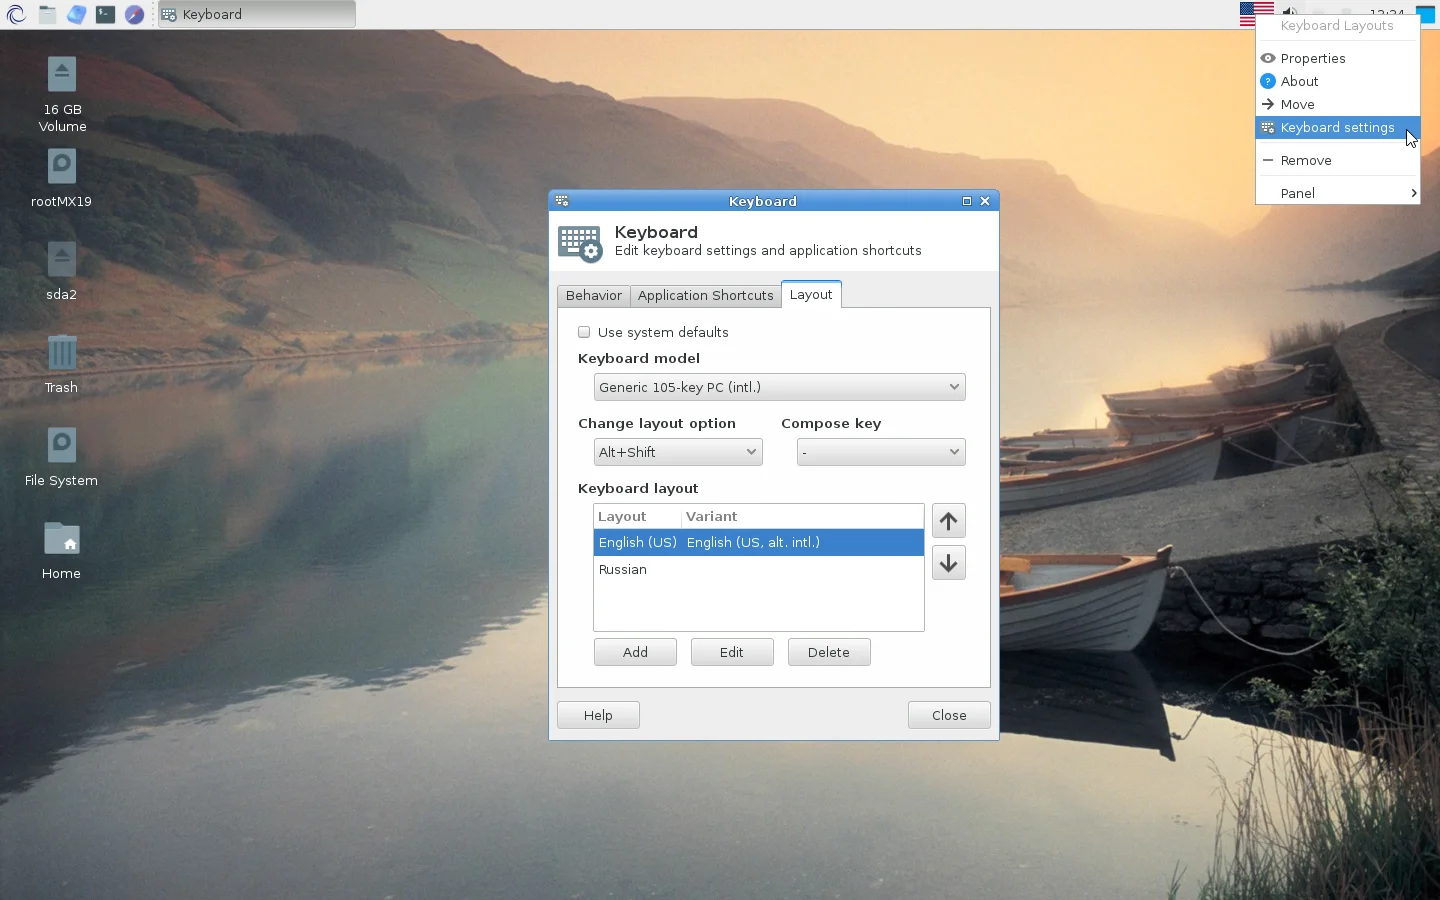Enable the Use system defaults option

pyautogui.click(x=584, y=332)
